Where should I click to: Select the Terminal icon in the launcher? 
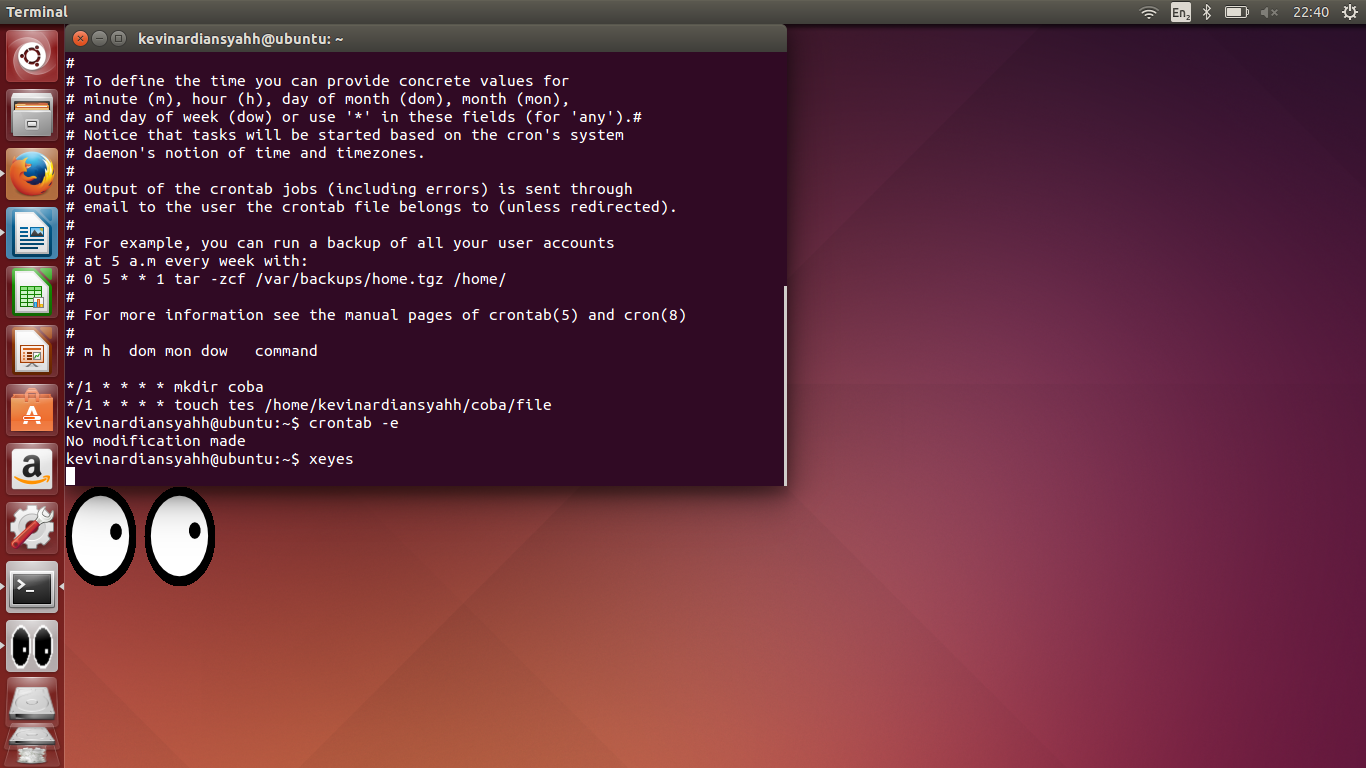[32, 588]
